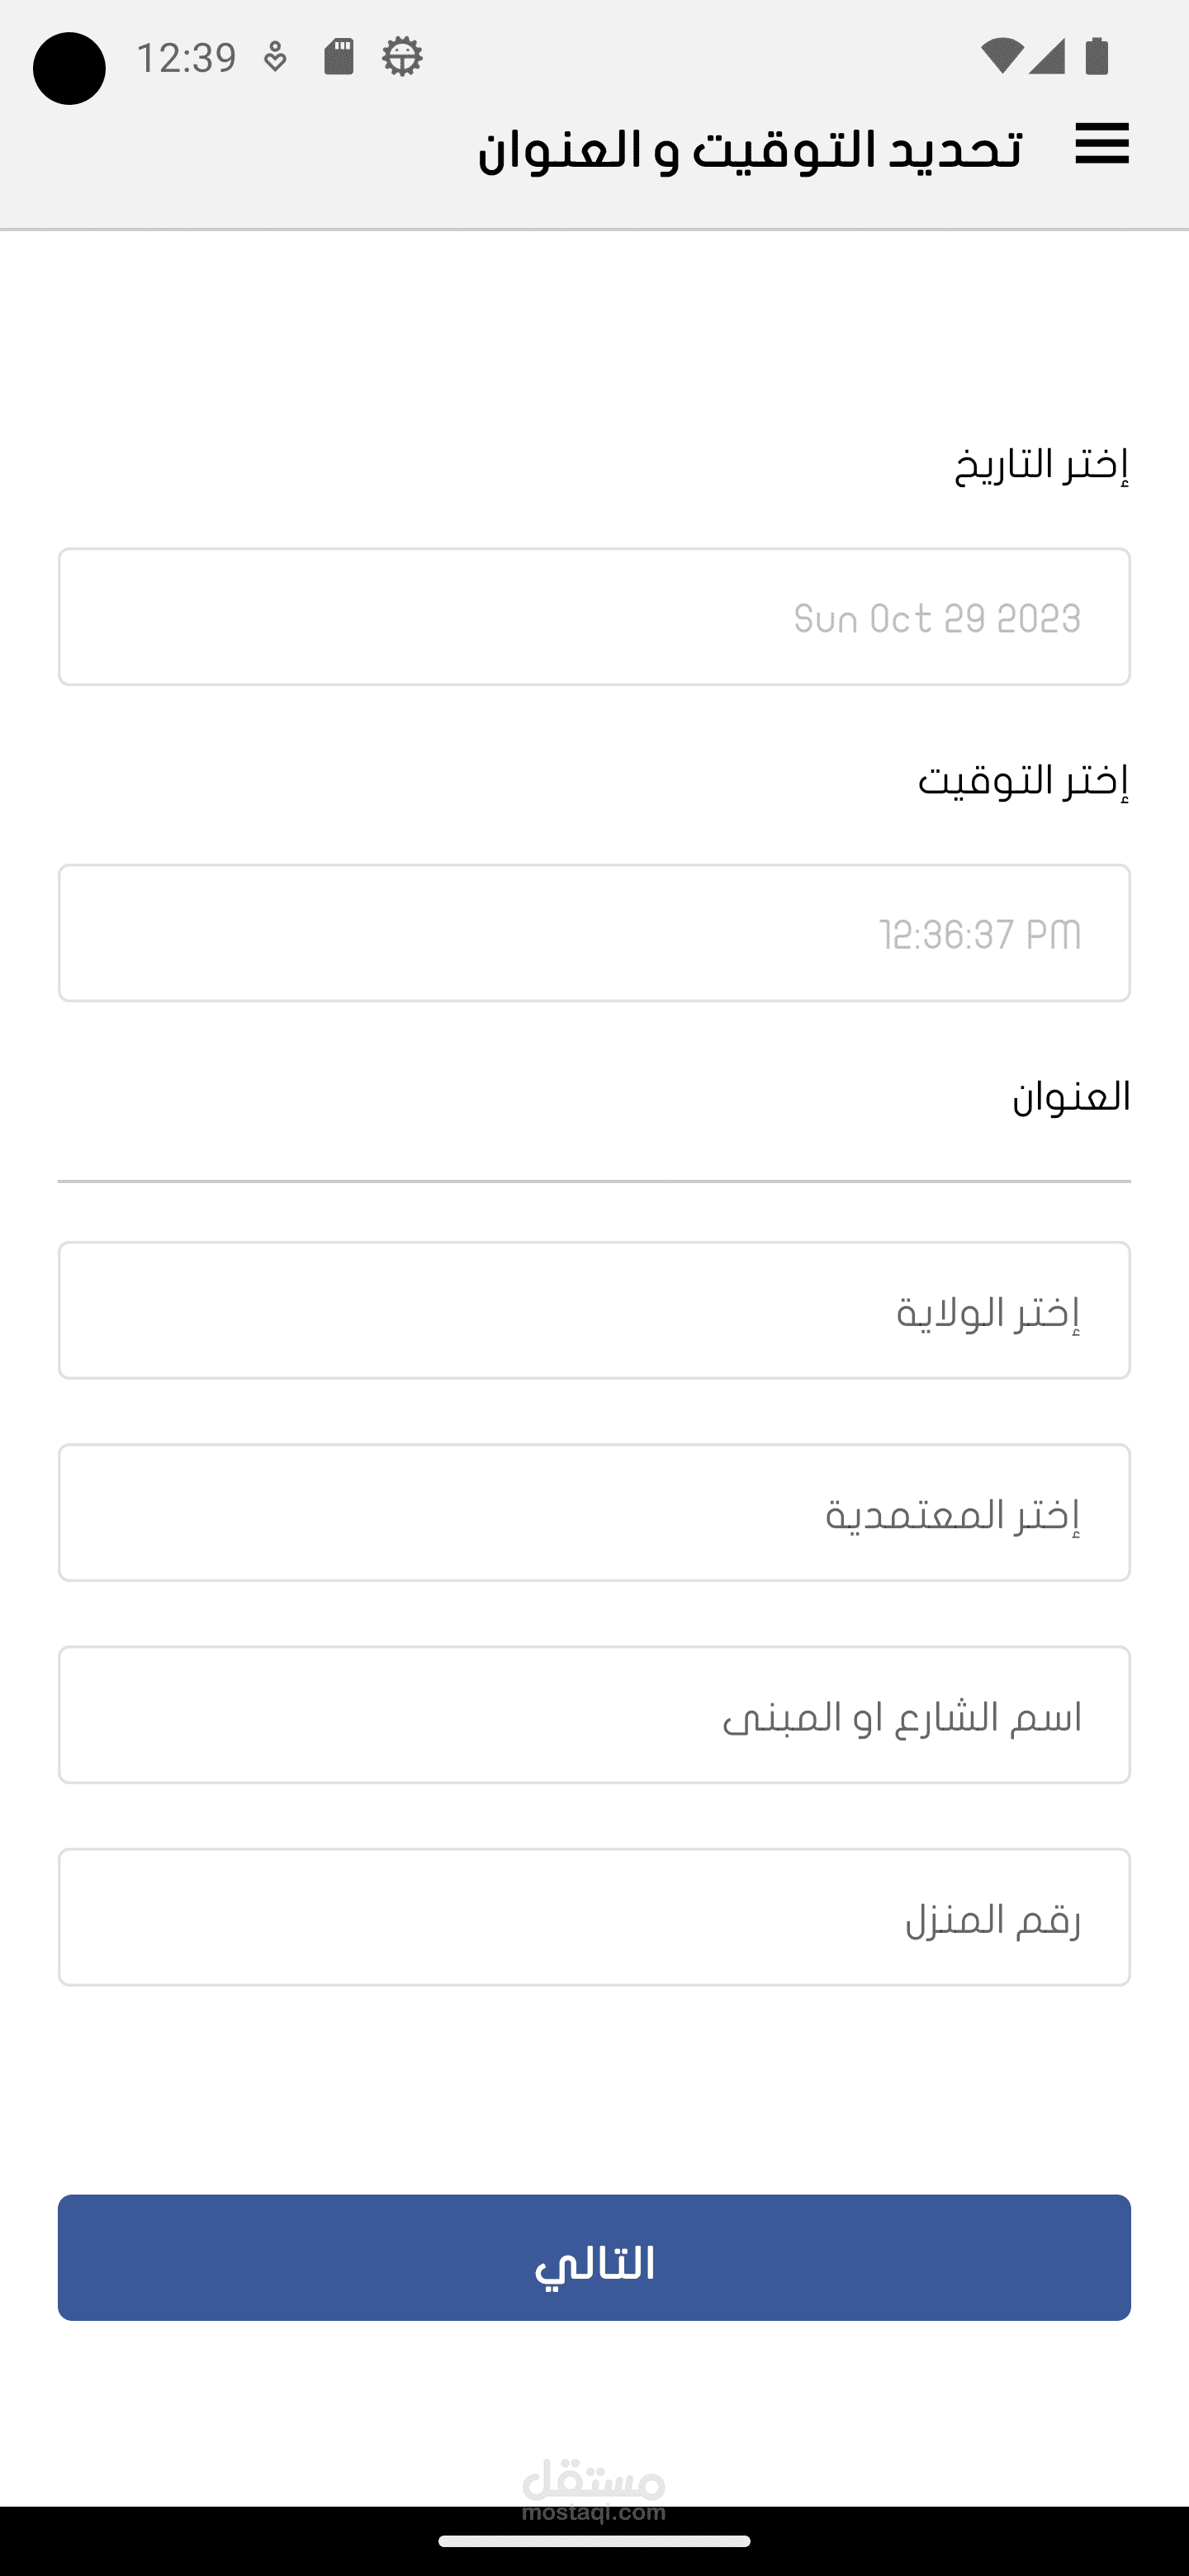Open the hamburger menu icon
The width and height of the screenshot is (1189, 2576).
1102,143
